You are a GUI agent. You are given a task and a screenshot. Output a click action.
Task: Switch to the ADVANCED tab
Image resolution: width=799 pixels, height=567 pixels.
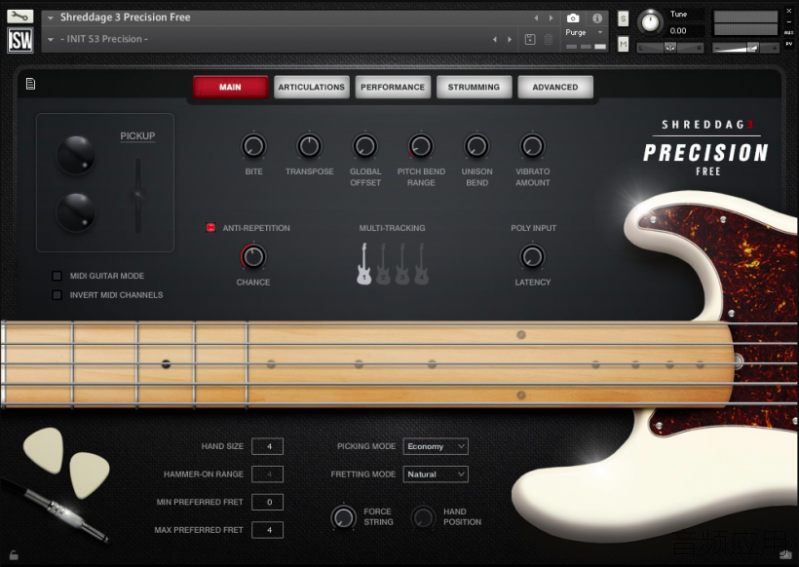tap(555, 87)
